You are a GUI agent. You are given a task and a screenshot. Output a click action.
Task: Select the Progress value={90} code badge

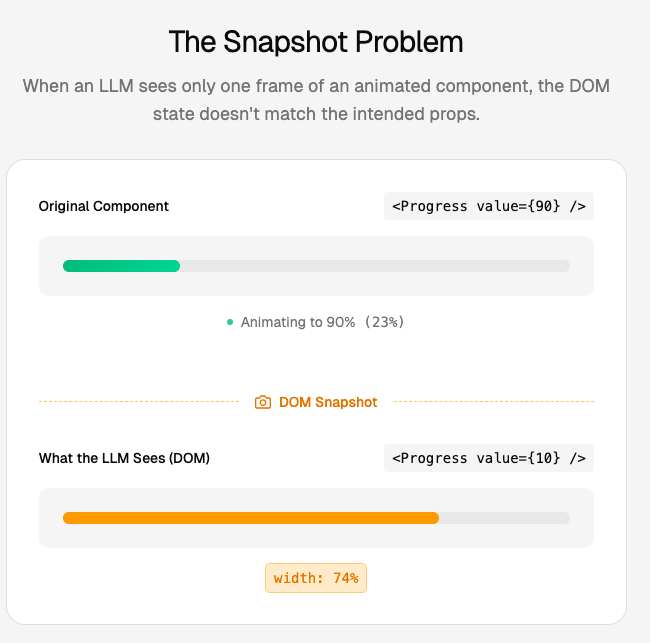click(x=489, y=206)
